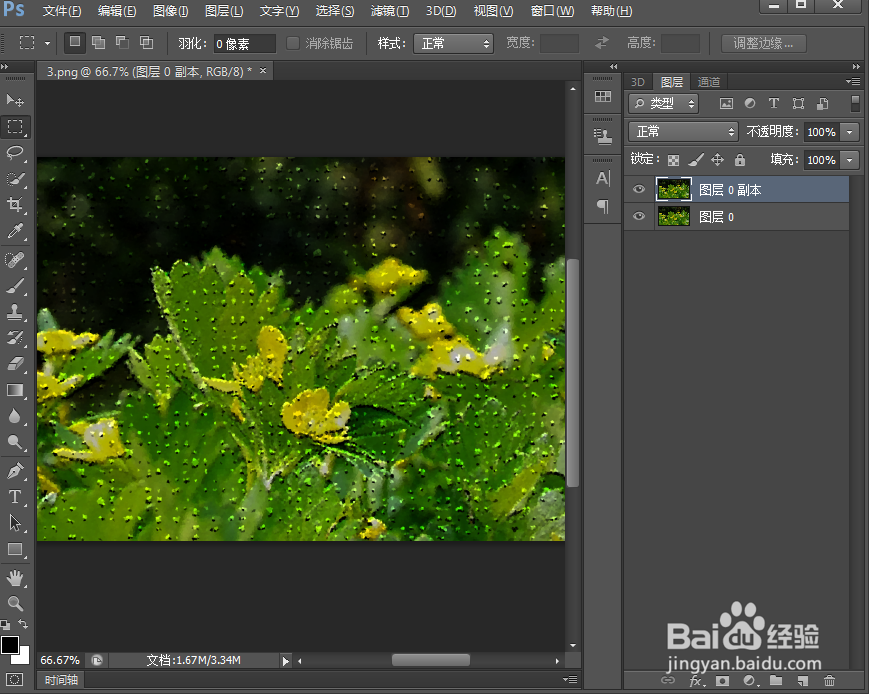Open the 文件(F) menu
Image resolution: width=869 pixels, height=694 pixels.
(x=62, y=11)
